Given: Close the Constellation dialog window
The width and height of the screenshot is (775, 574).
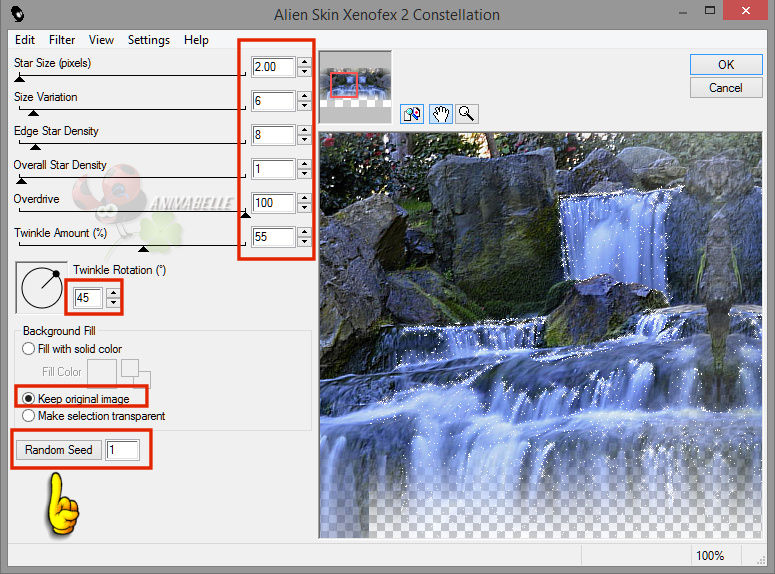Looking at the screenshot, I should tap(745, 10).
